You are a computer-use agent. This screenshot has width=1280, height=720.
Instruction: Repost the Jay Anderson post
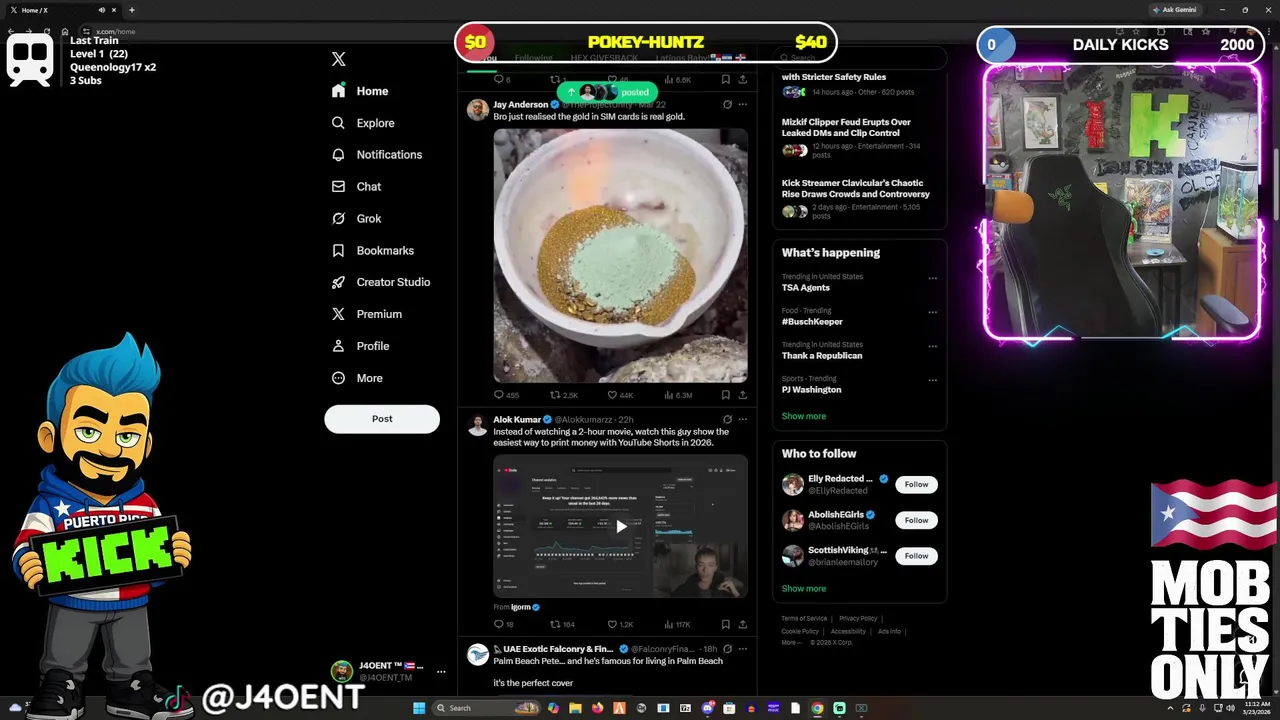[564, 395]
